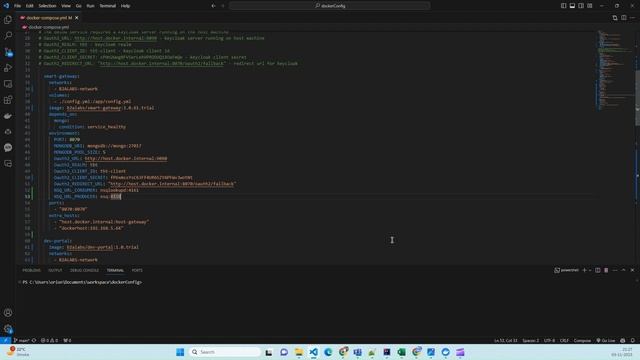Close the docker-compose.yml editor tab
640x360 pixels.
pos(76,18)
